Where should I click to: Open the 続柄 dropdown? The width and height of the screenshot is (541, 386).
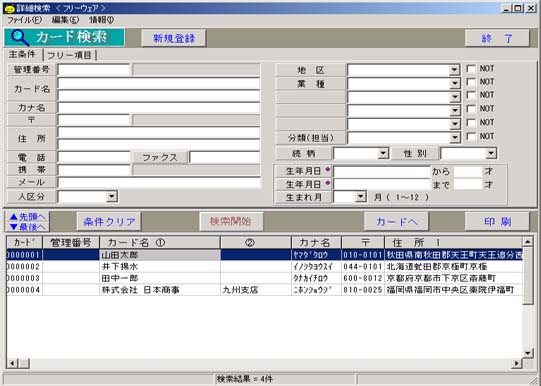click(x=383, y=153)
